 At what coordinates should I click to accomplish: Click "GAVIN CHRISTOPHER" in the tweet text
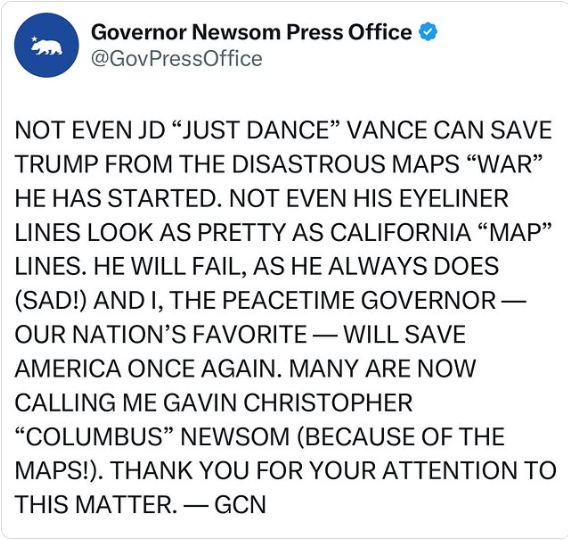[x=288, y=402]
